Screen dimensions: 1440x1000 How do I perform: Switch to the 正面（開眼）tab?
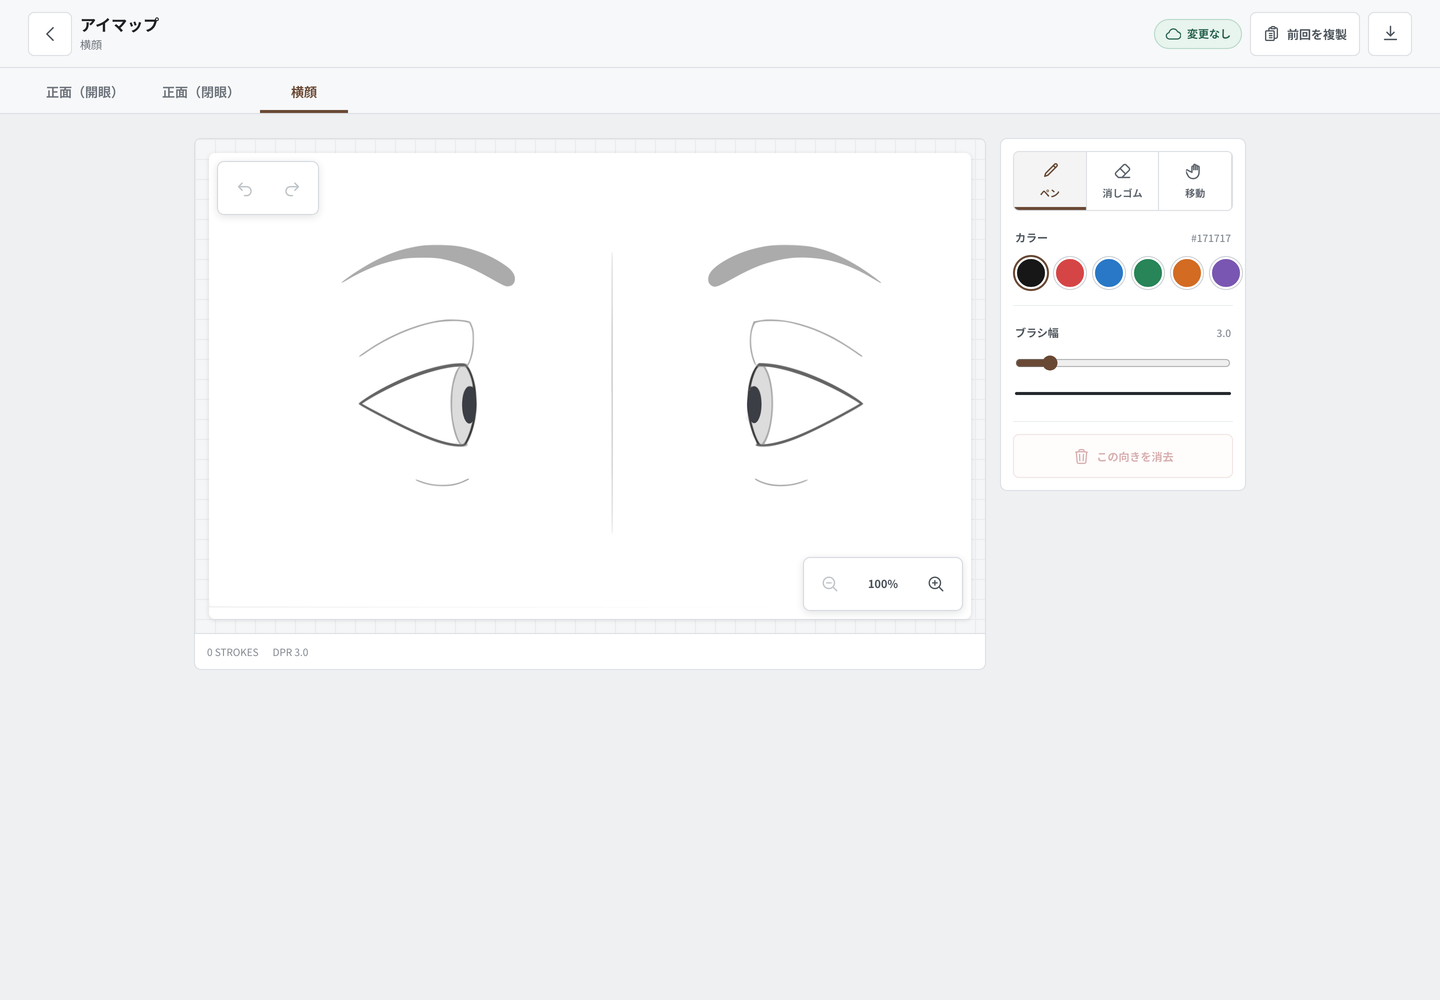82,92
